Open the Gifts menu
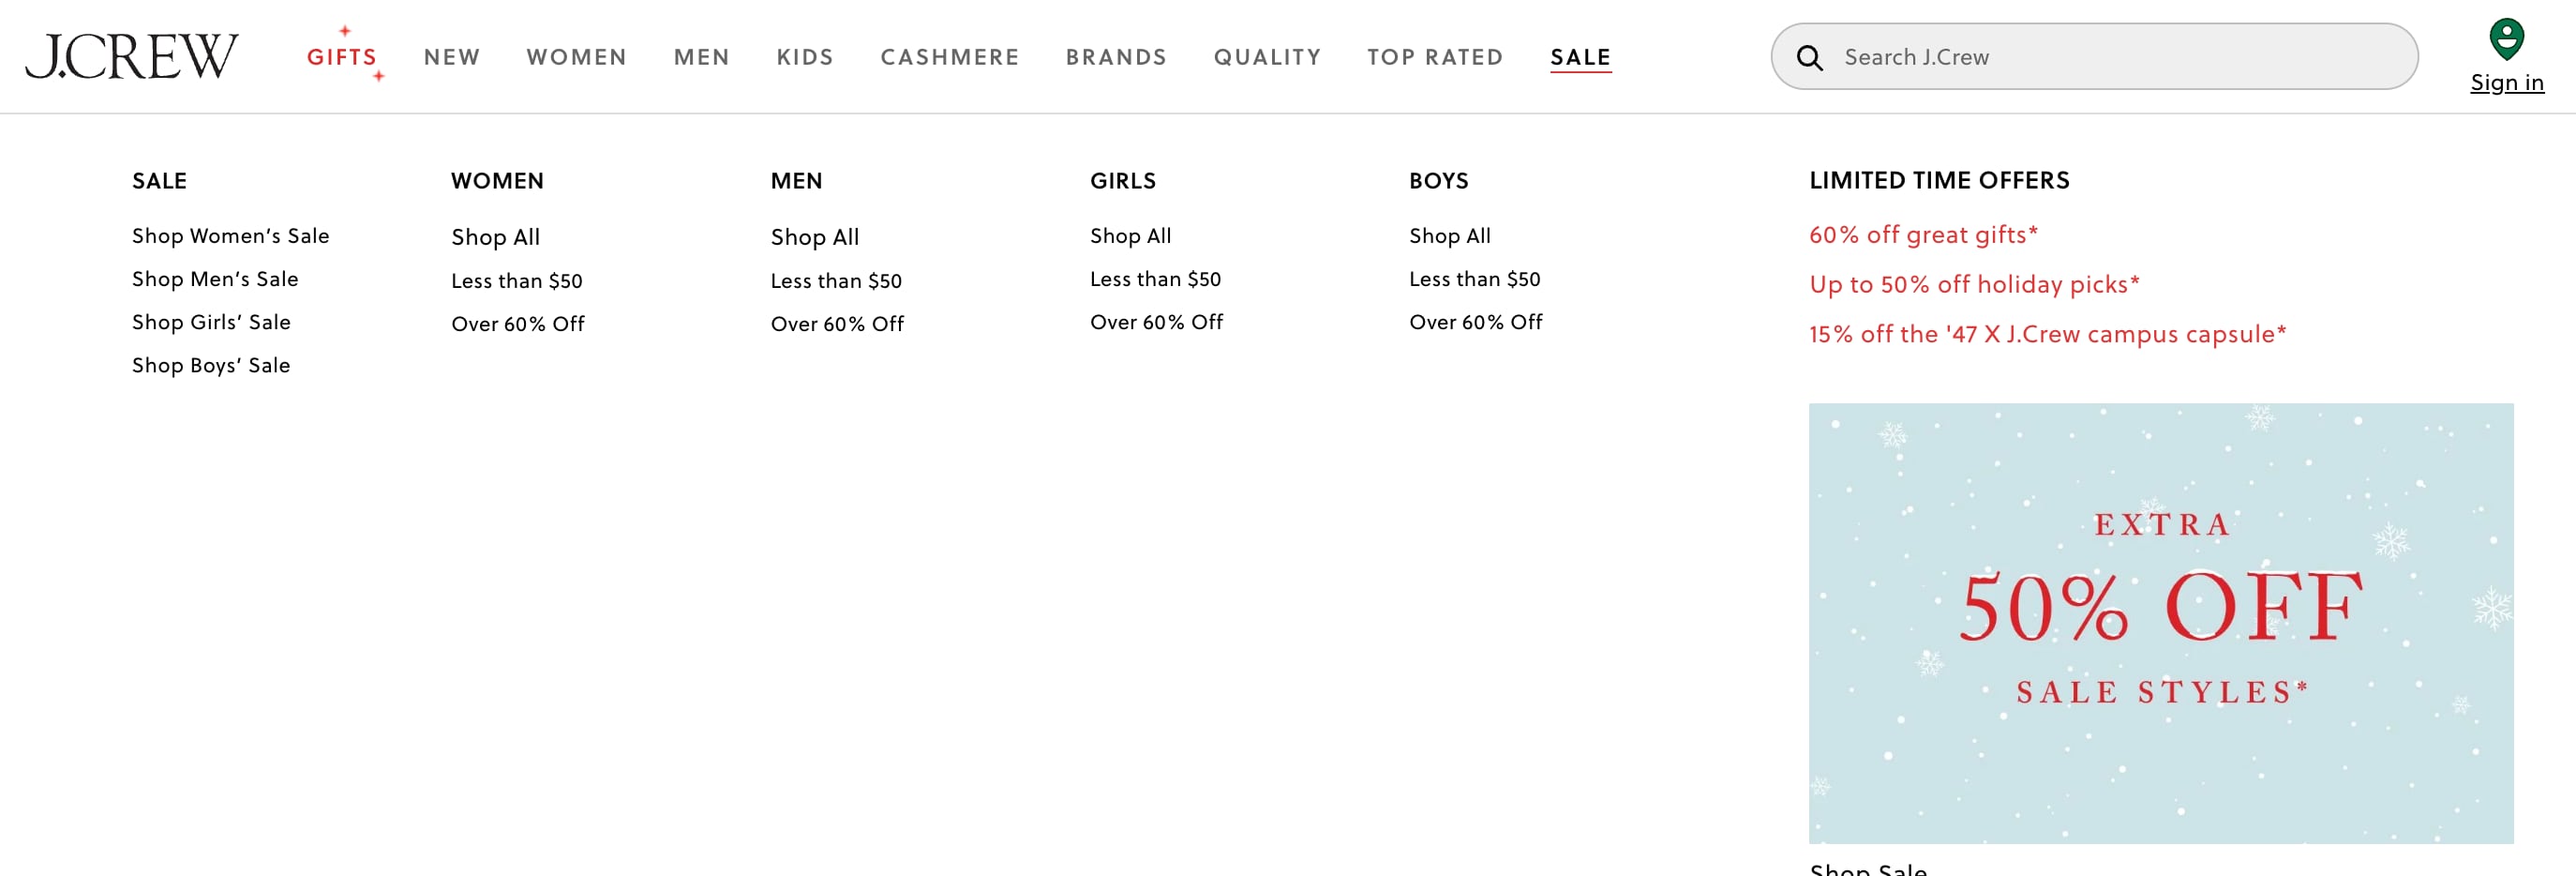This screenshot has width=2576, height=876. pos(342,57)
